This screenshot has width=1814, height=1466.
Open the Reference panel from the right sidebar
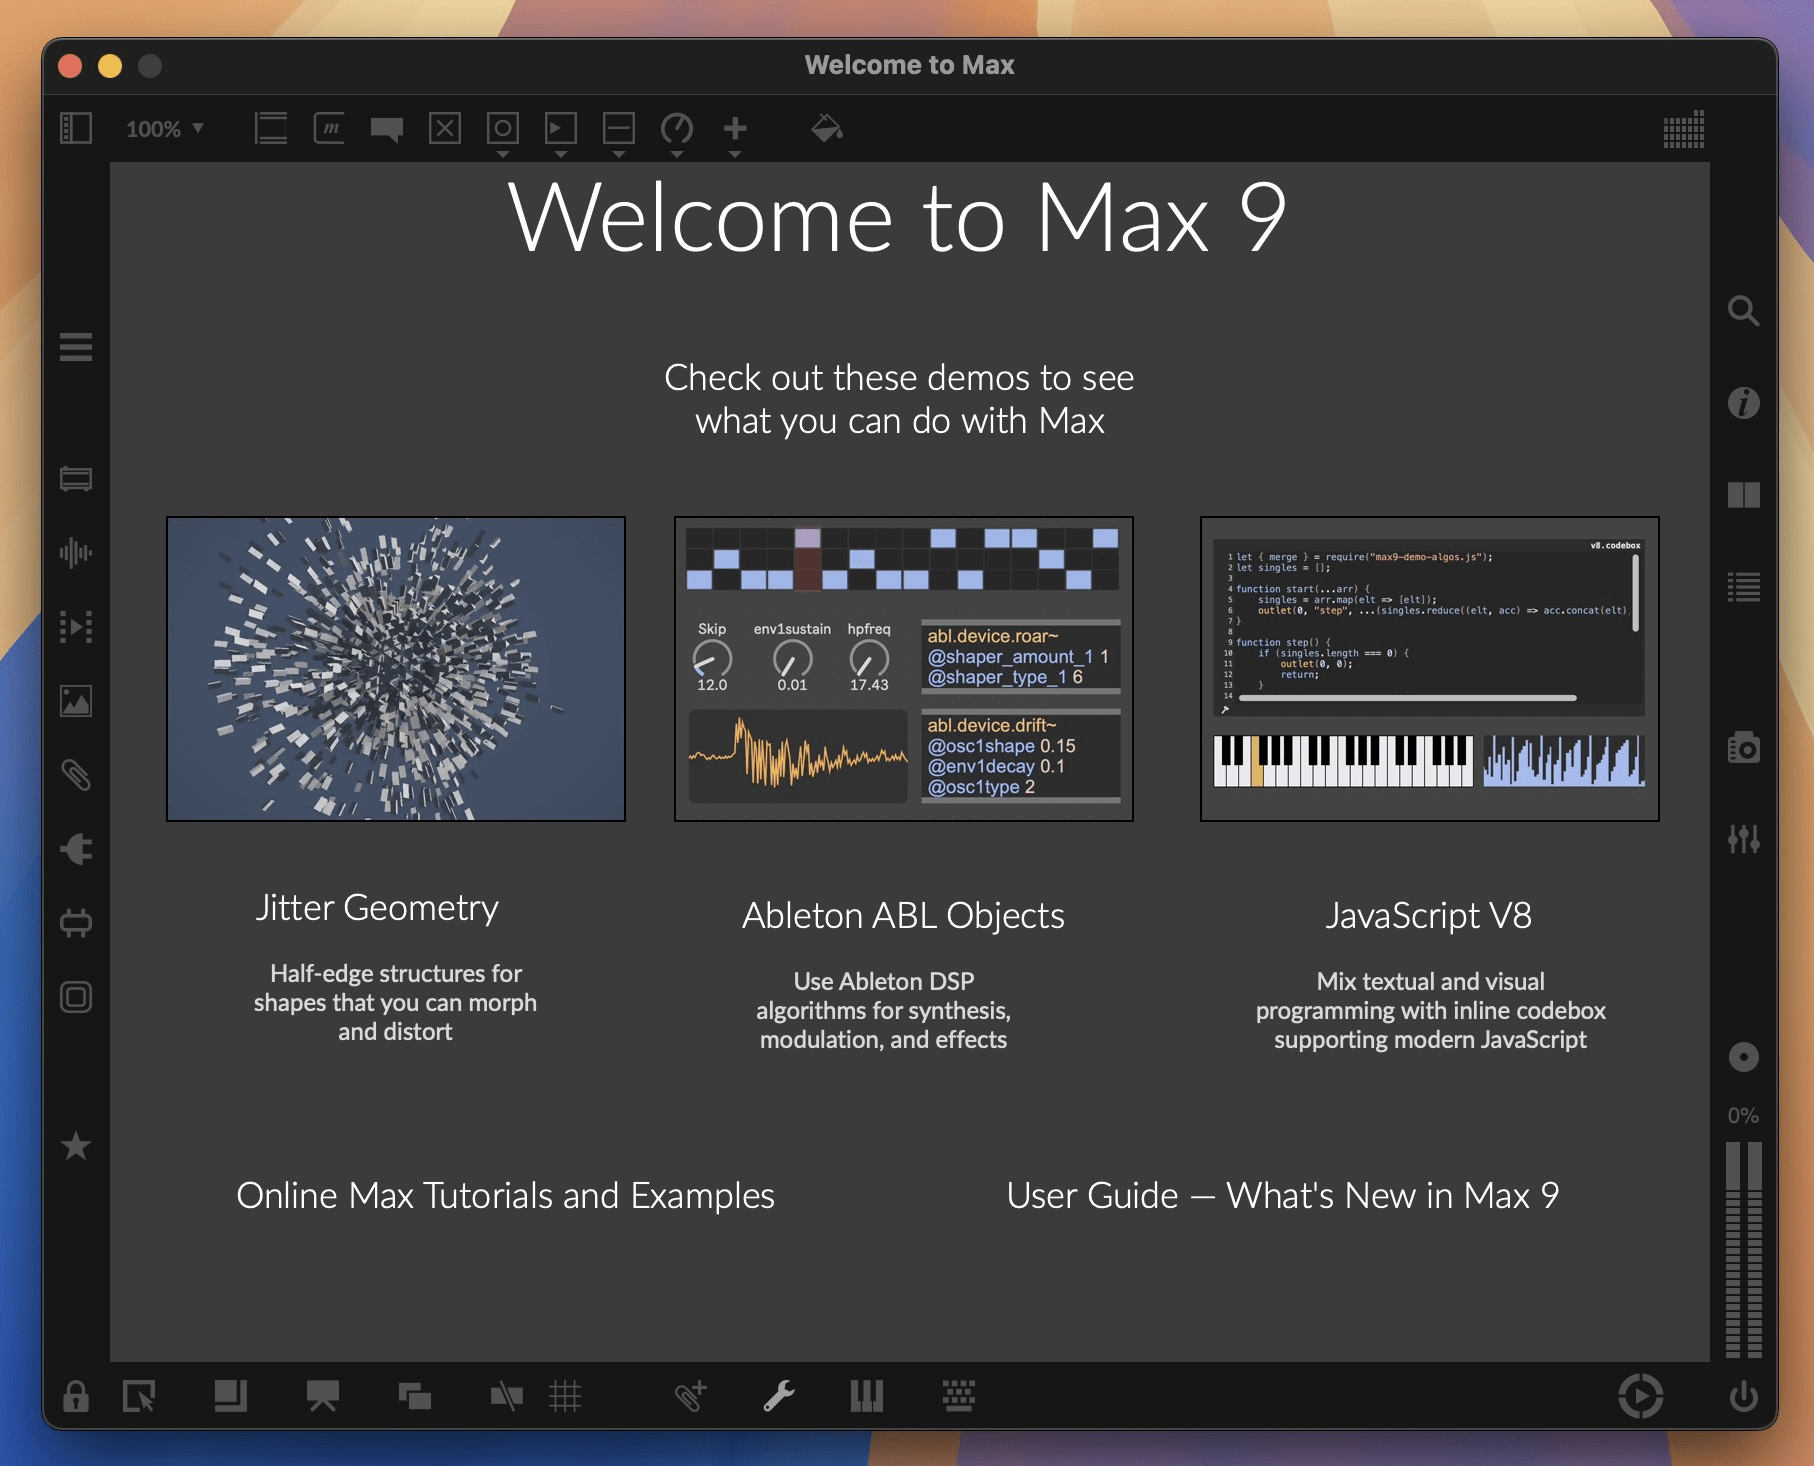point(1745,494)
